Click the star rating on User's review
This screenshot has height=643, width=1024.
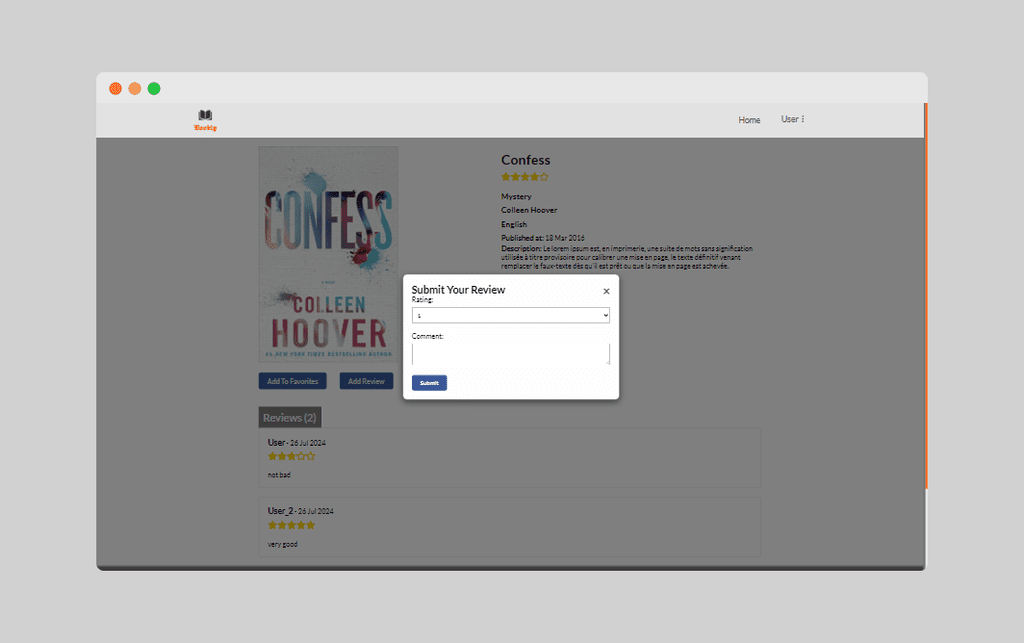(x=291, y=456)
